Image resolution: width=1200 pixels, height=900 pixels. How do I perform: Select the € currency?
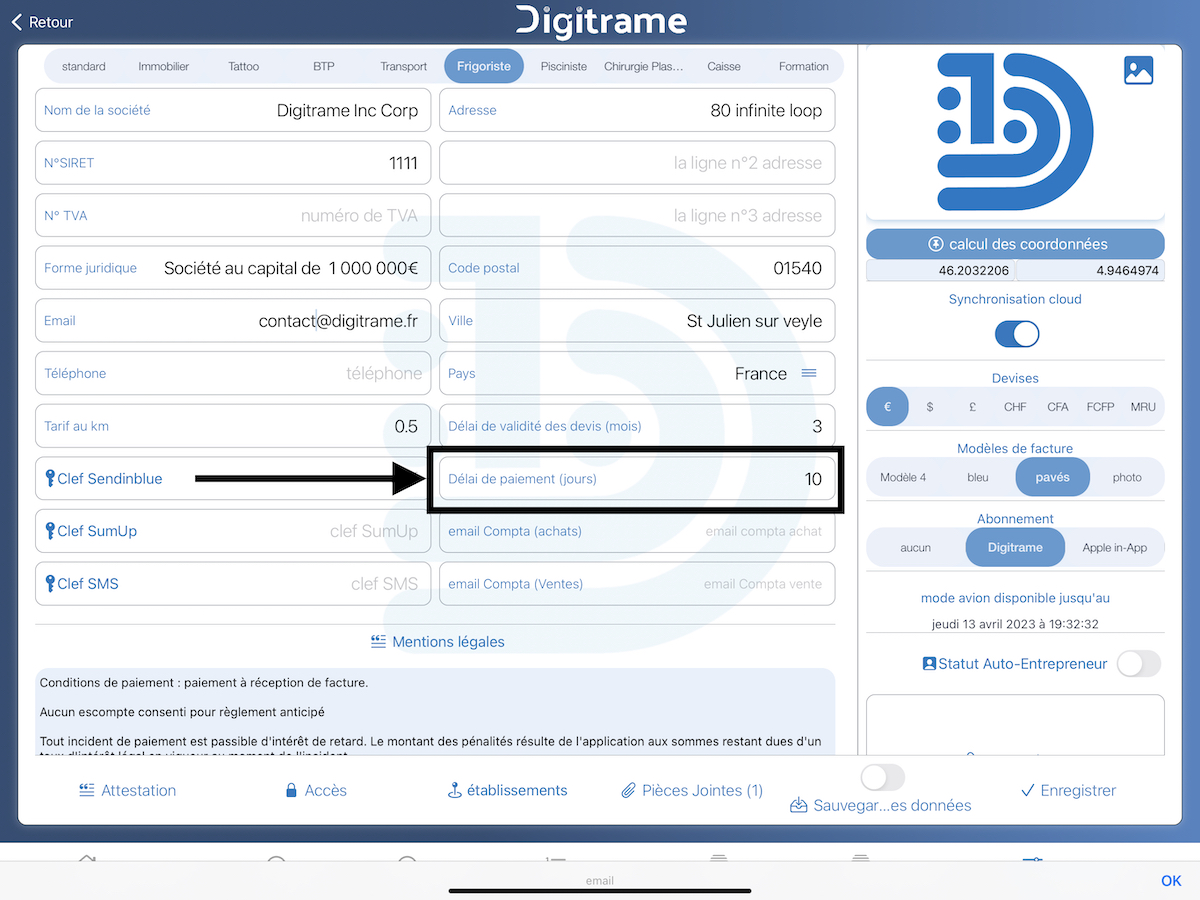click(887, 407)
